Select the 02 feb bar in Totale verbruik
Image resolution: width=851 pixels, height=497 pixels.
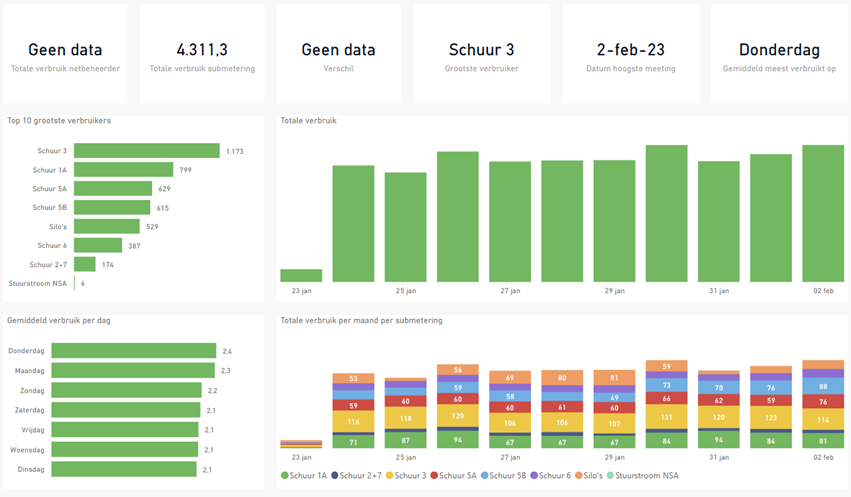point(823,214)
